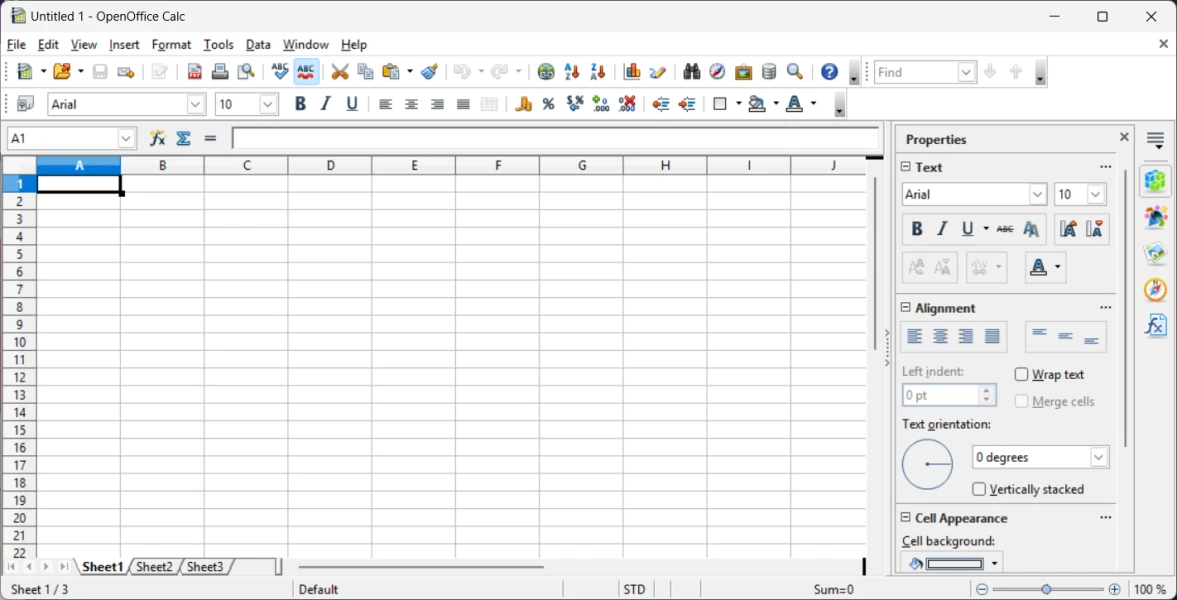Open the text orientation degrees dropdown

pyautogui.click(x=1098, y=458)
